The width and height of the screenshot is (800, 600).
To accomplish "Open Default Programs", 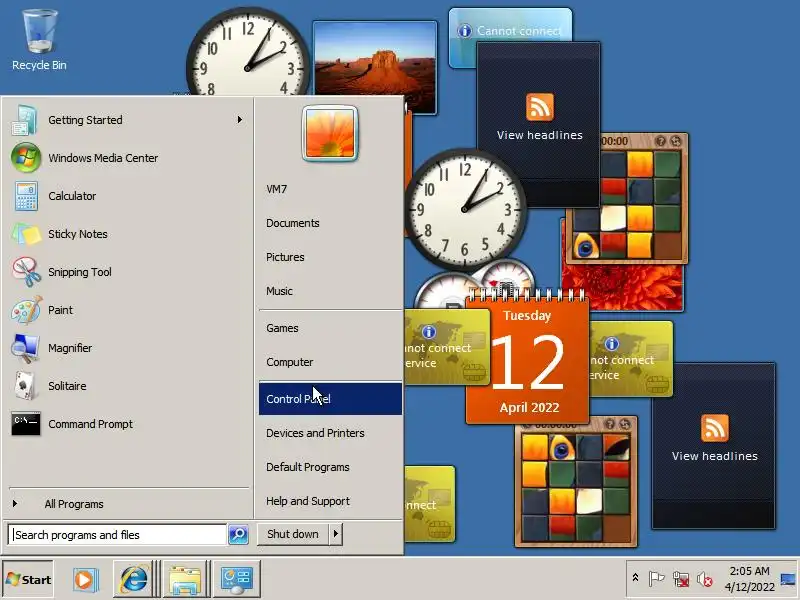I will click(330, 467).
